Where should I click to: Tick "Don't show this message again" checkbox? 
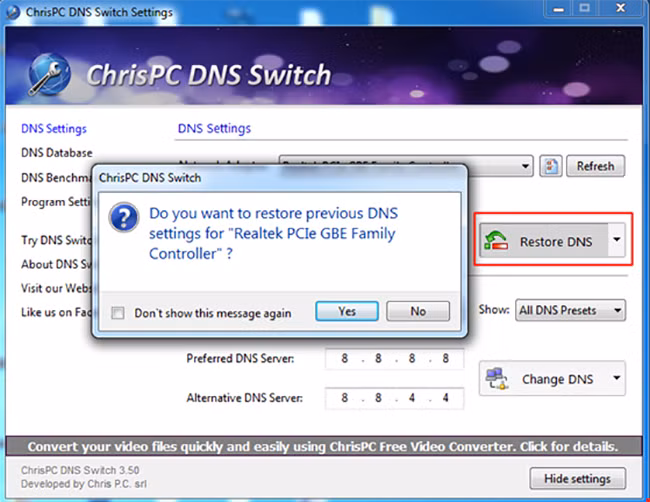pyautogui.click(x=118, y=312)
